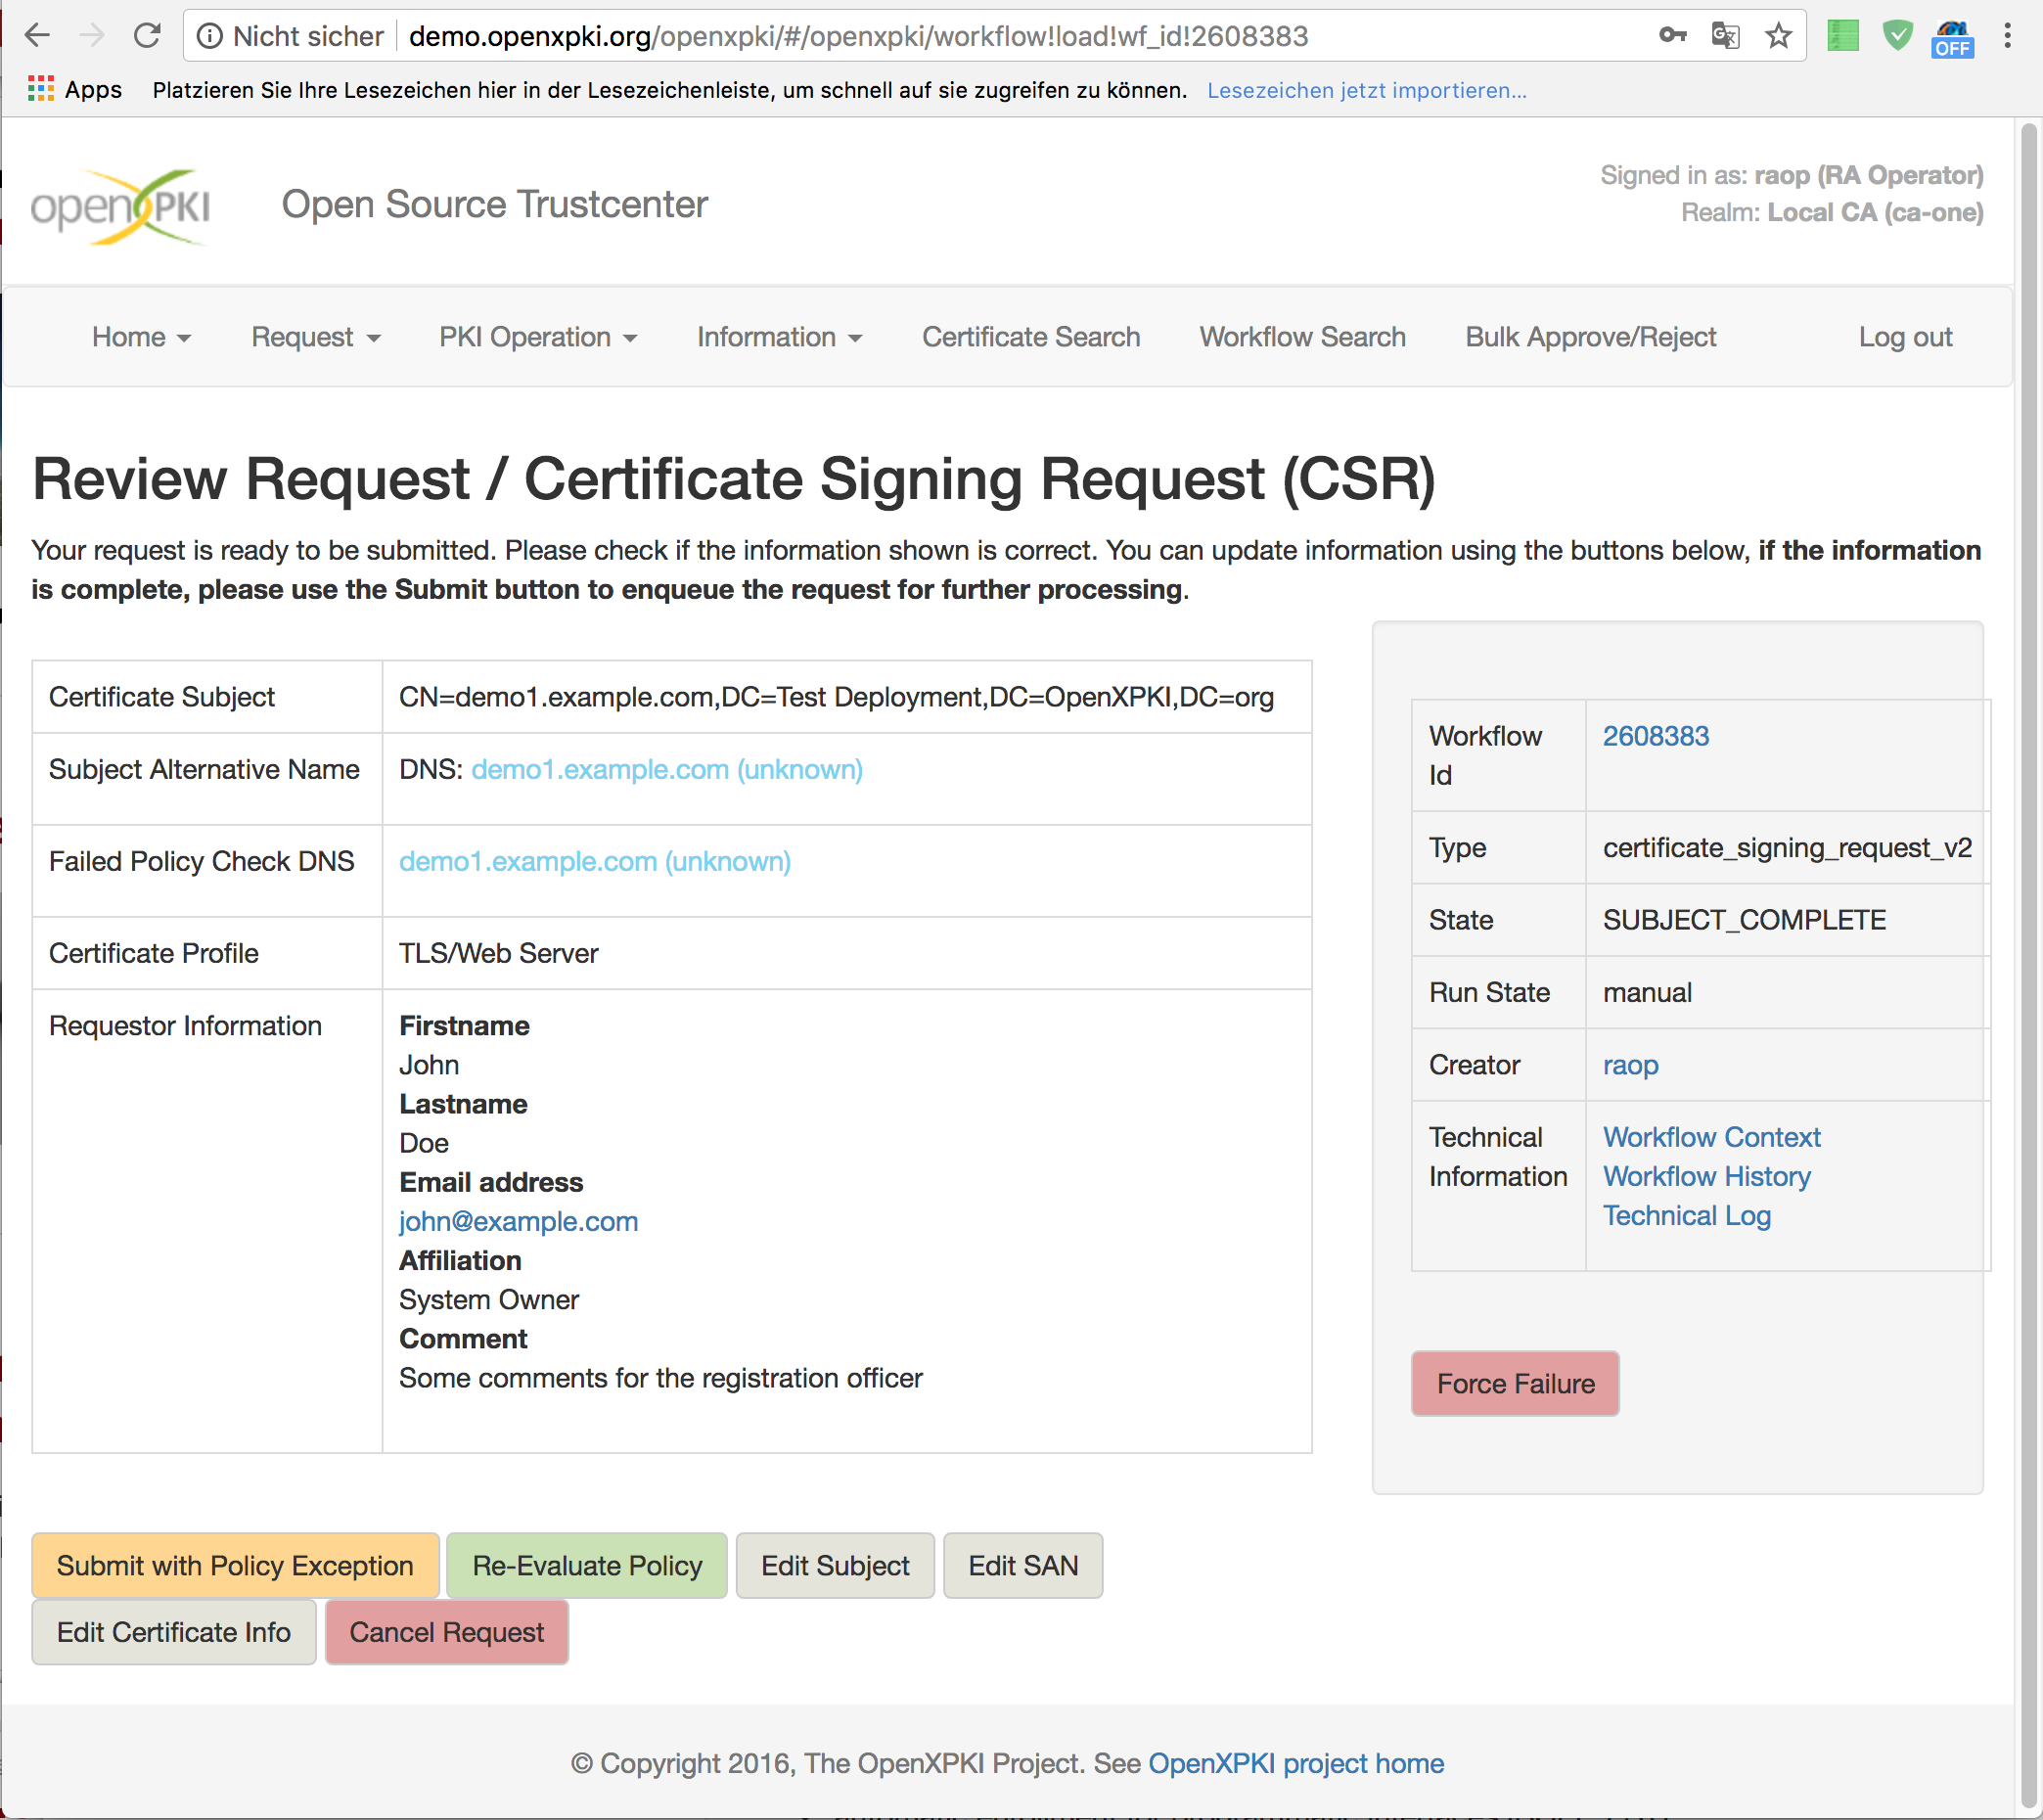Open Bulk Approve/Reject page

(1590, 337)
